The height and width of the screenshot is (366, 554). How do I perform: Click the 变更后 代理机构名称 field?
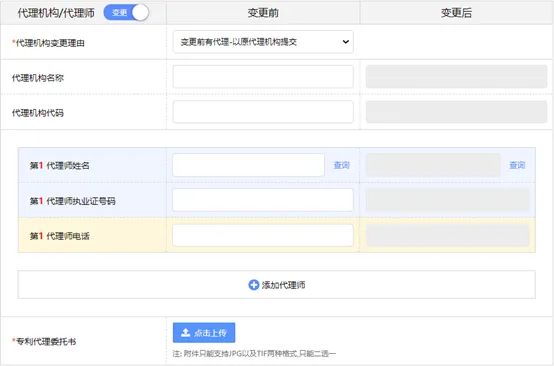(x=456, y=76)
